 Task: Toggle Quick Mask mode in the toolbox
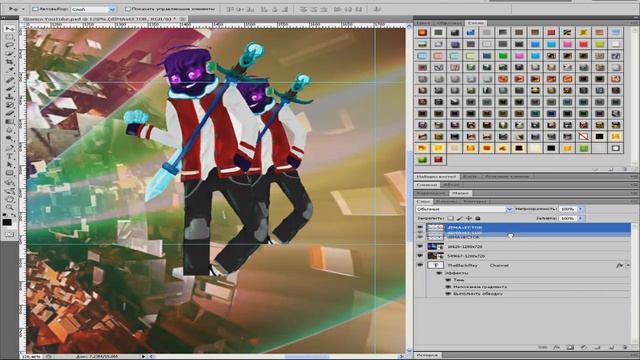[x=9, y=234]
